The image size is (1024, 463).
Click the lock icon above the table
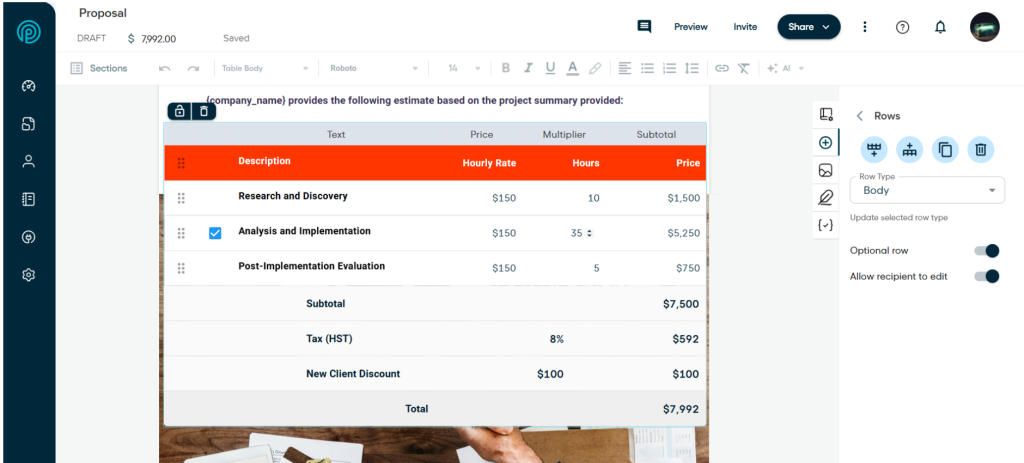(179, 111)
